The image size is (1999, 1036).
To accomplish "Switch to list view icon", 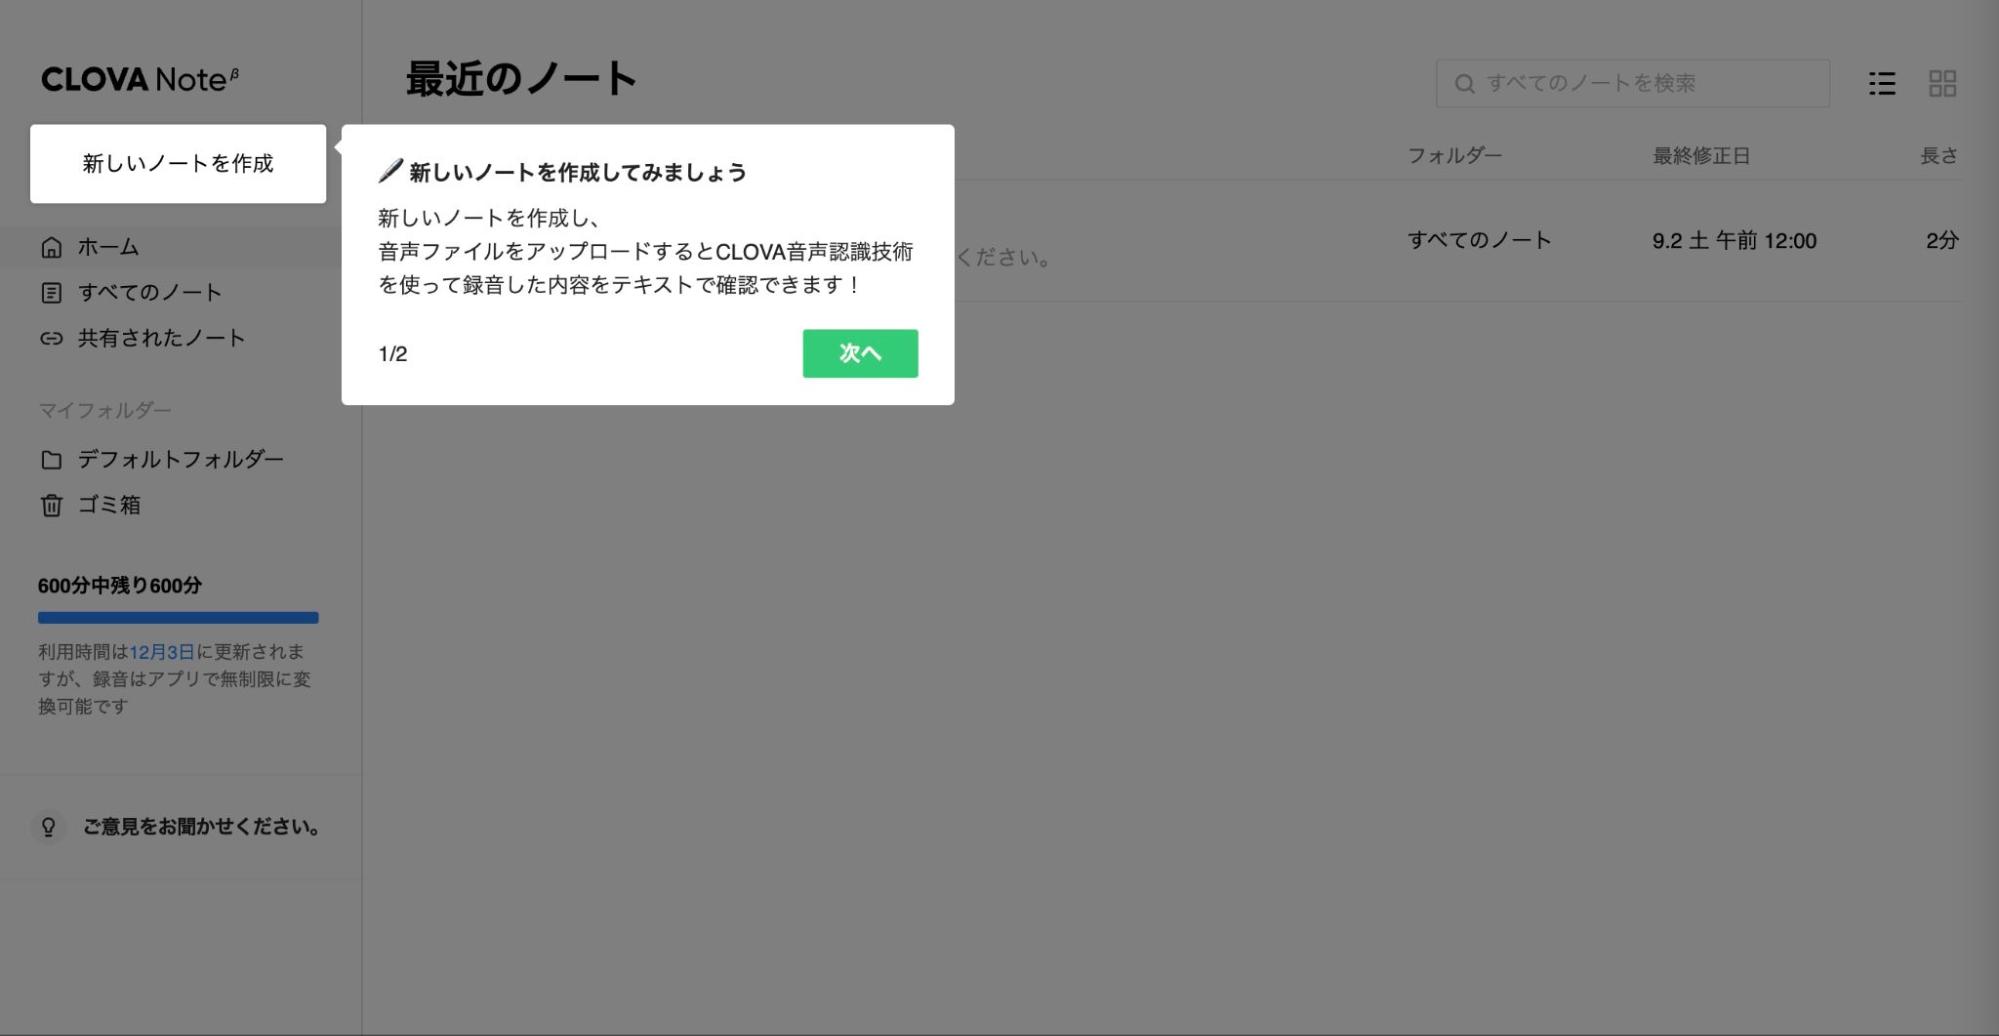I will (x=1882, y=83).
